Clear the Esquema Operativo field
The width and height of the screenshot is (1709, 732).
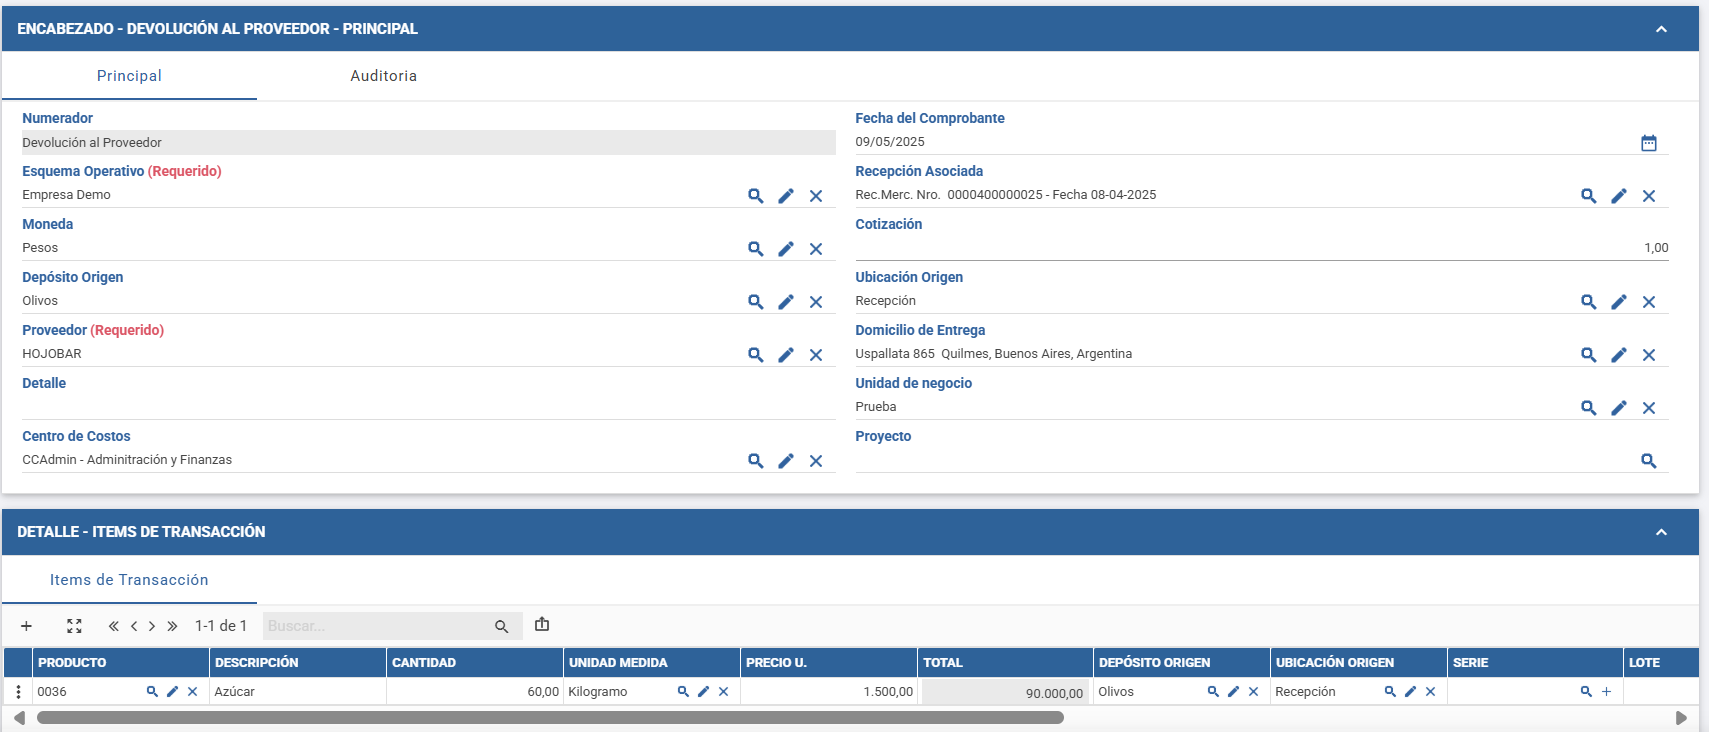[816, 196]
